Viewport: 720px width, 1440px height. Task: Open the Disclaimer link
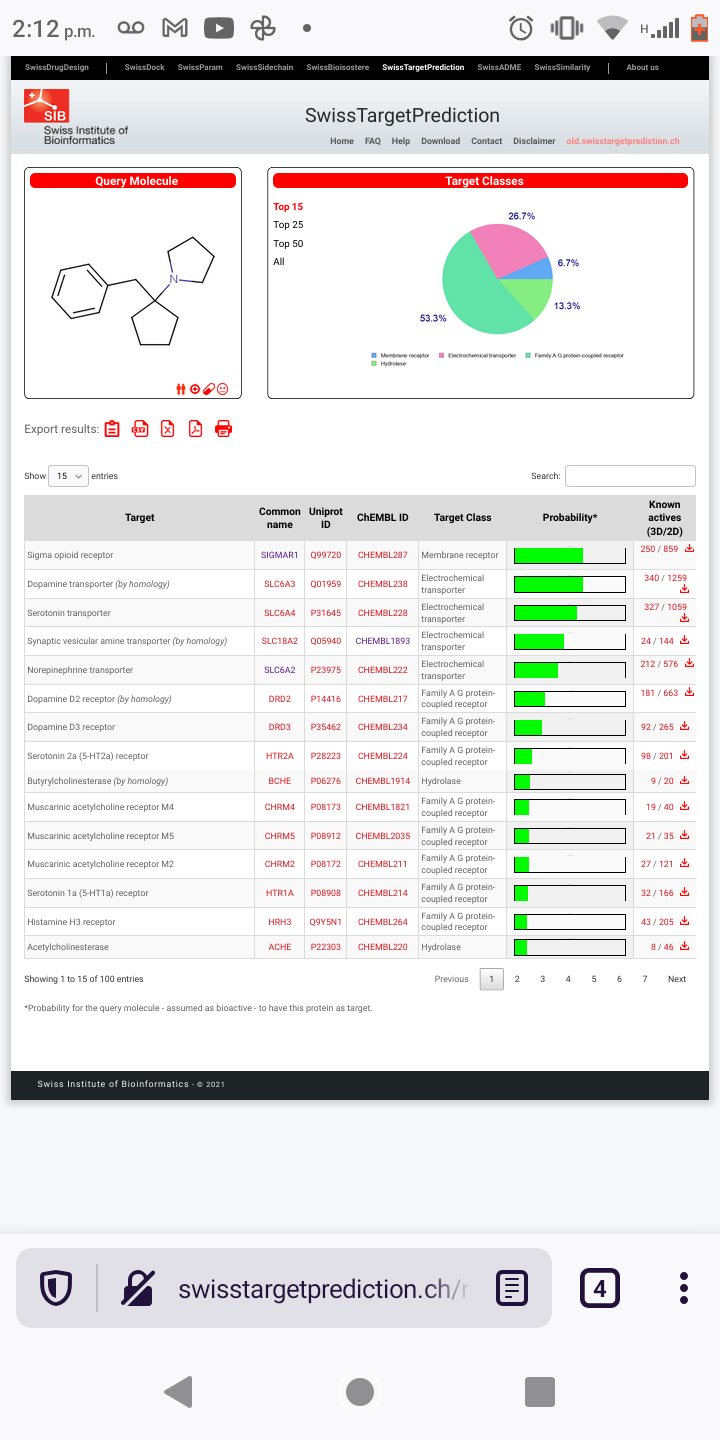[x=534, y=141]
